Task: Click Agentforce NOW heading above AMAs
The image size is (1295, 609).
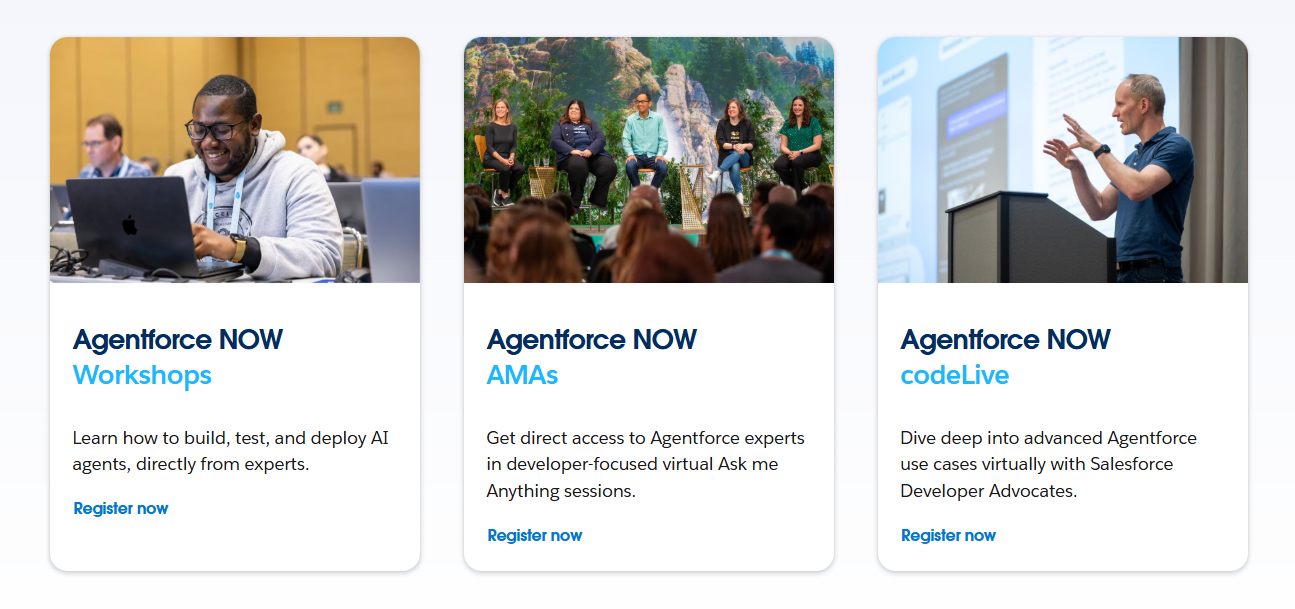Action: point(591,340)
